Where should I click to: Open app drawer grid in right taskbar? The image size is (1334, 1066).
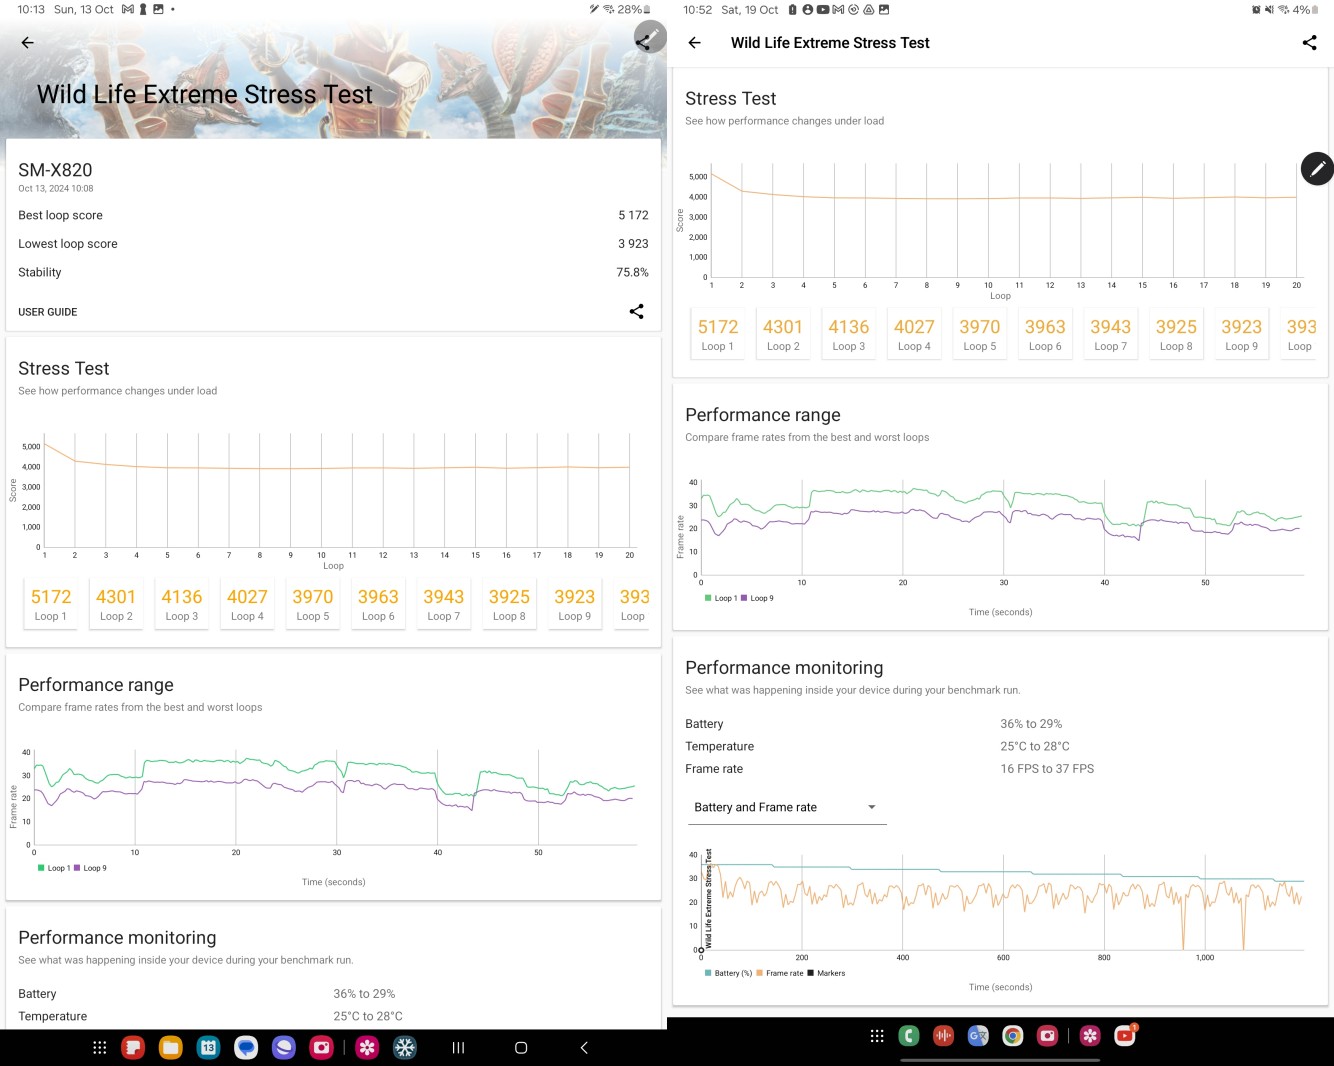point(877,1036)
